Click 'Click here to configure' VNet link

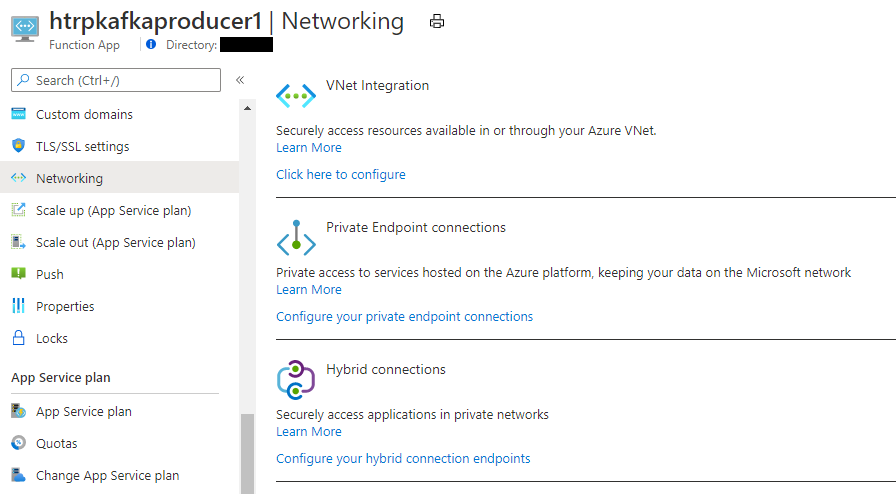[341, 174]
